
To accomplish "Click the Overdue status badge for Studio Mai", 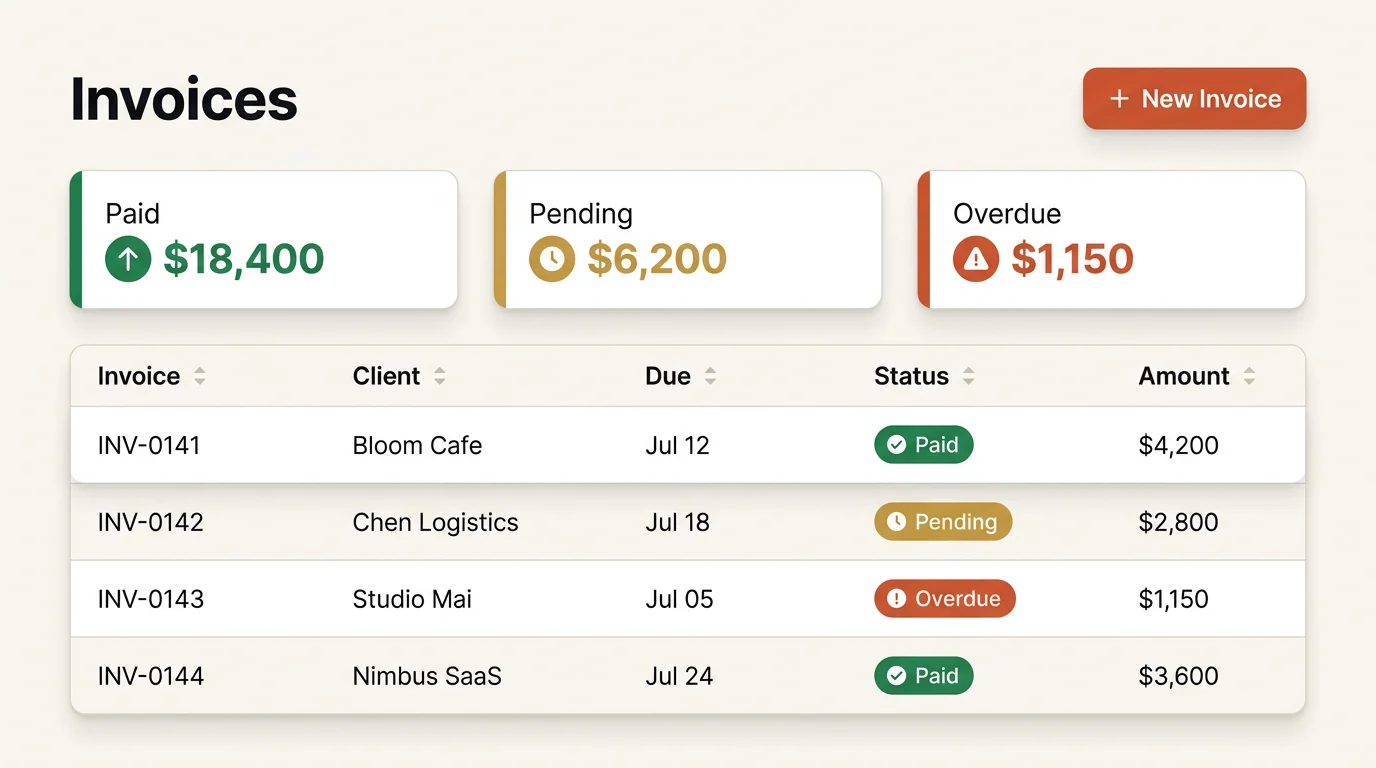I will [x=945, y=599].
